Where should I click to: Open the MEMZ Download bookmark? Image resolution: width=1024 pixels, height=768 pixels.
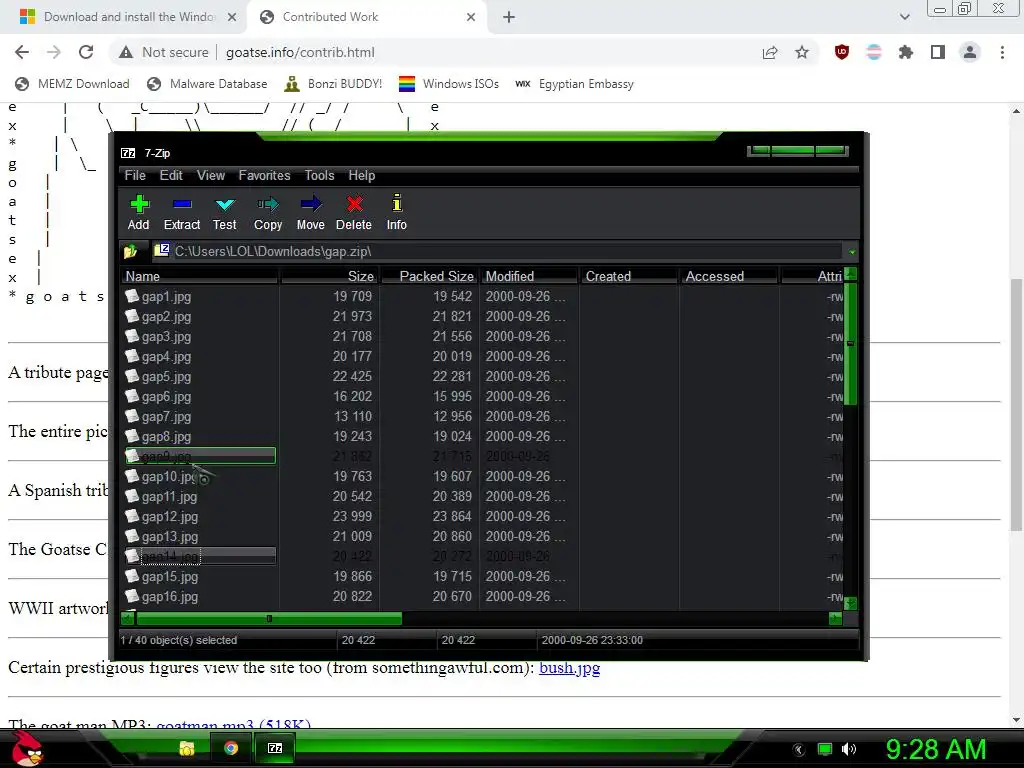[x=72, y=84]
